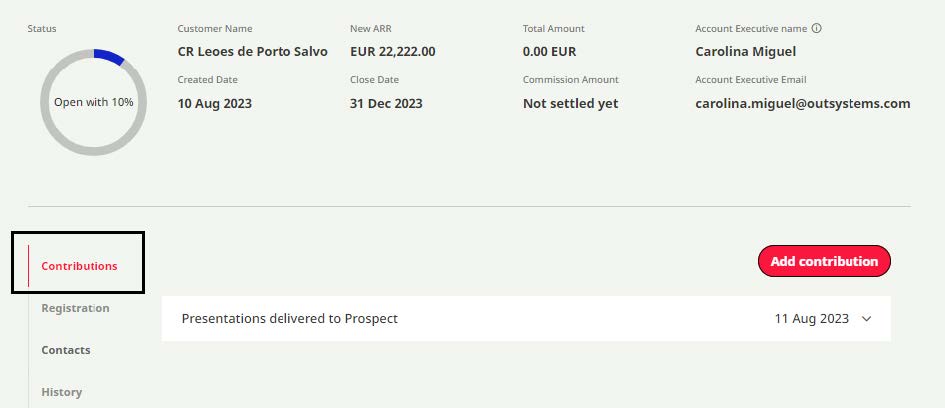Click the Presentations delivered to Prospect title
The height and width of the screenshot is (408, 945).
tap(290, 319)
